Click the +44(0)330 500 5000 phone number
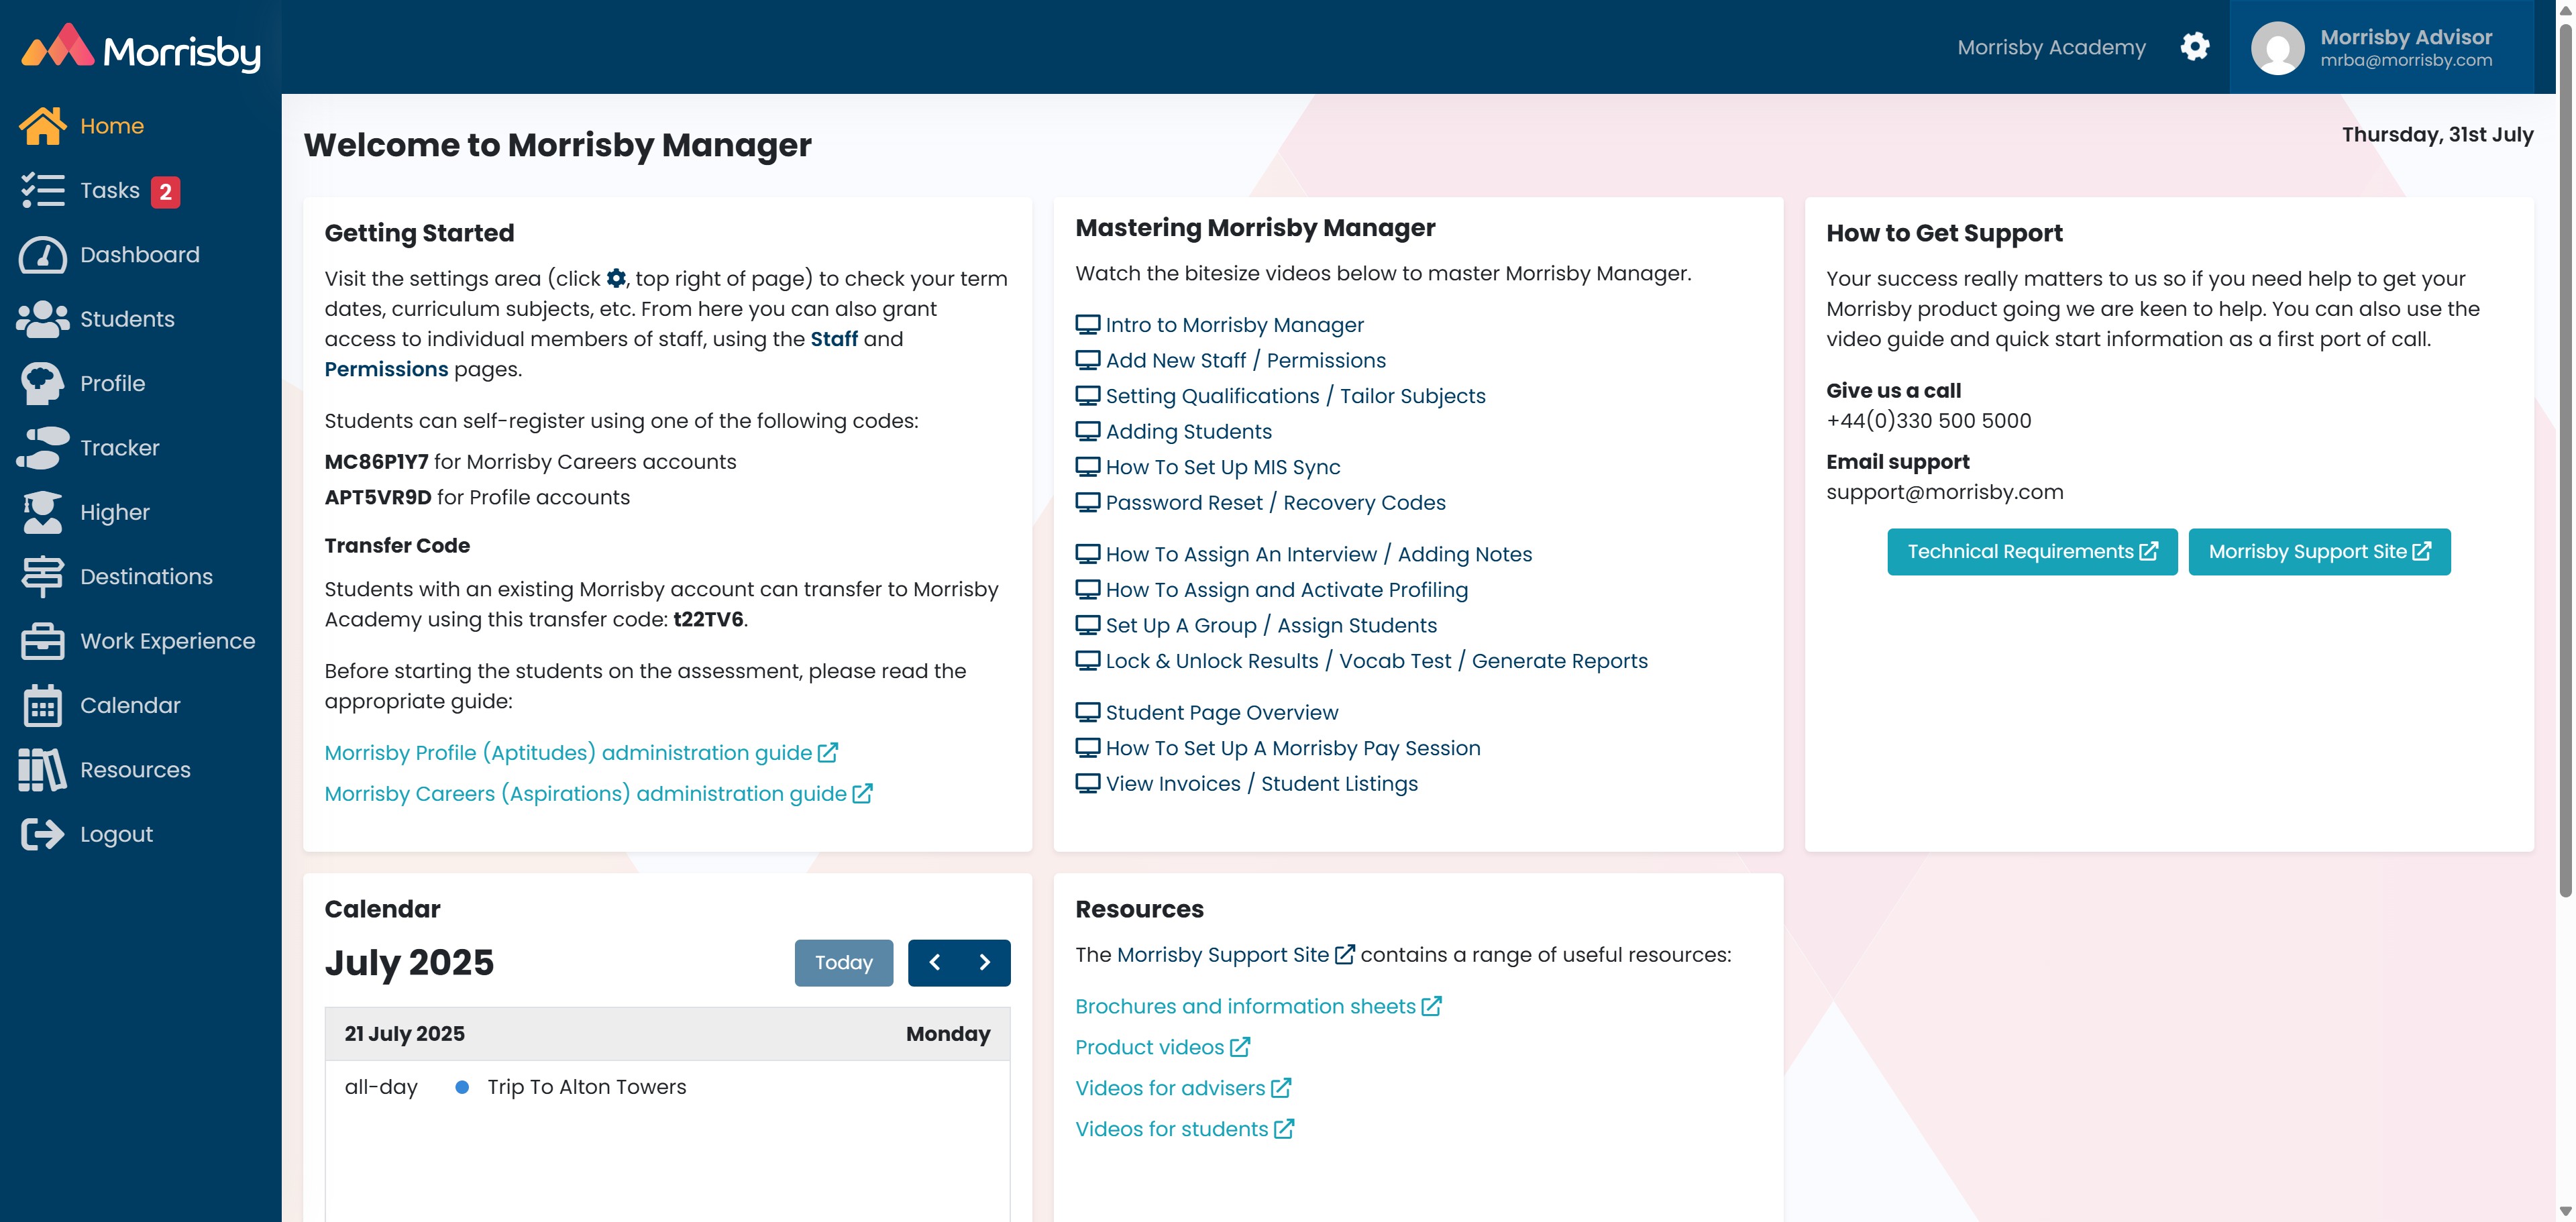This screenshot has width=2576, height=1222. tap(1928, 421)
